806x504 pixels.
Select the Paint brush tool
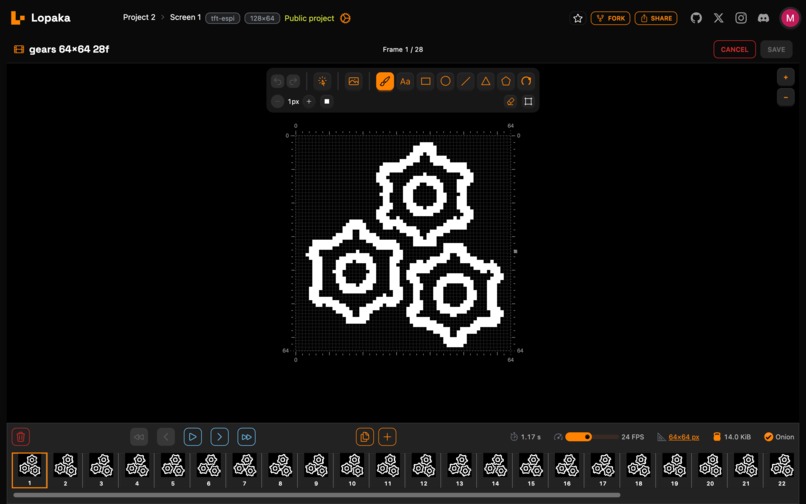point(384,81)
